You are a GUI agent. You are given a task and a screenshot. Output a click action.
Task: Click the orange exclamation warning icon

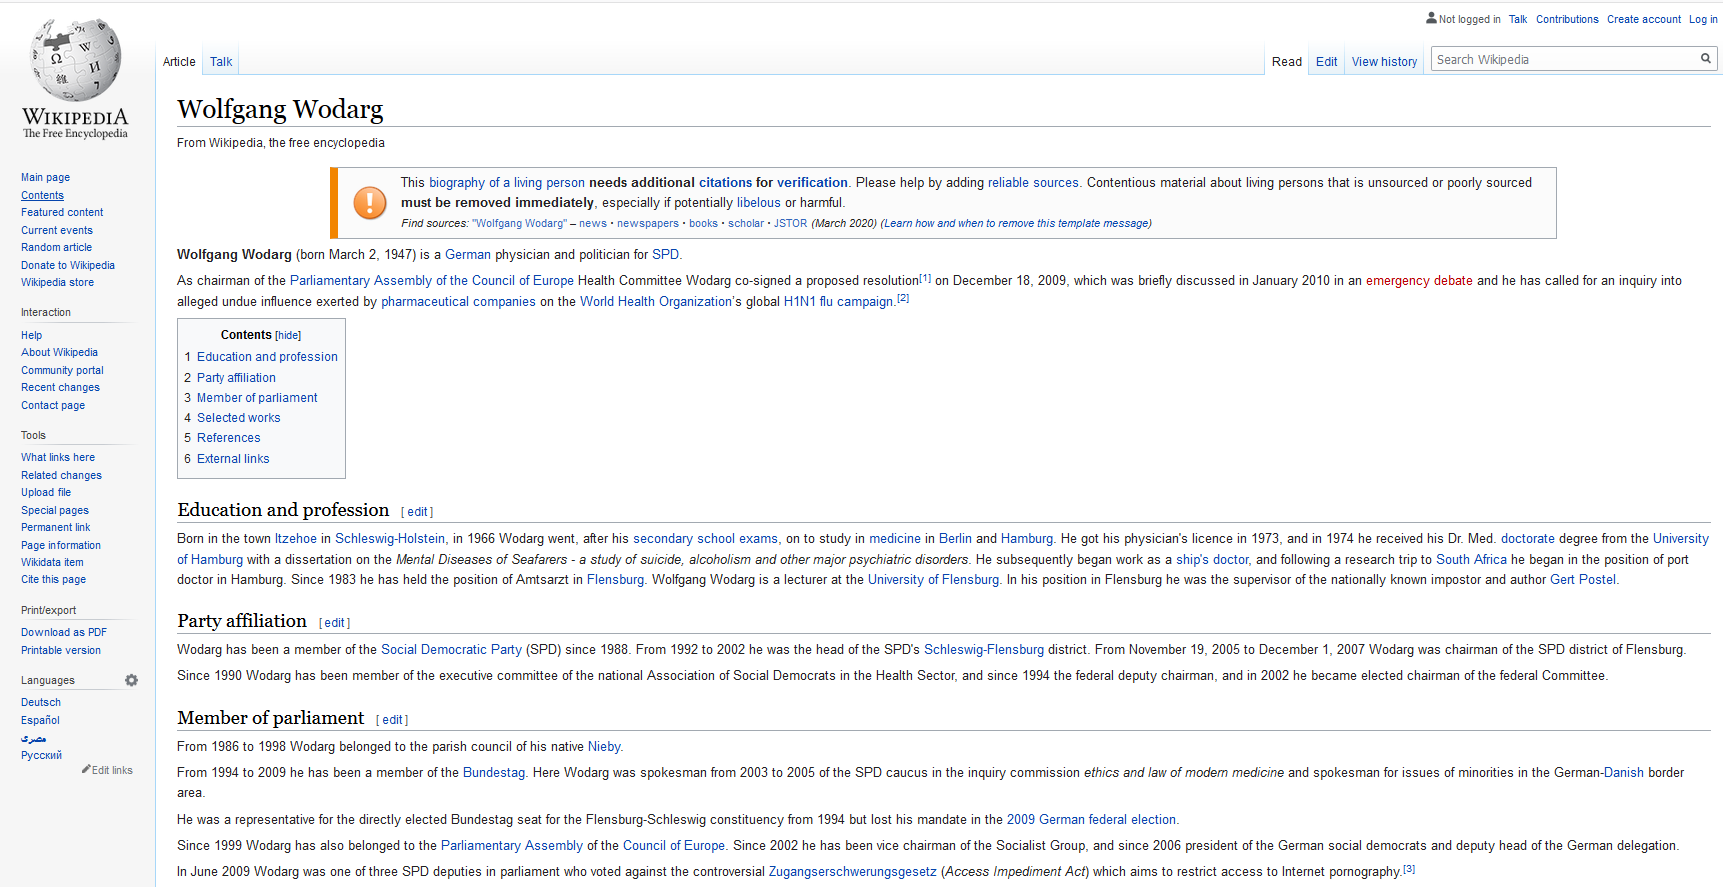pyautogui.click(x=370, y=202)
